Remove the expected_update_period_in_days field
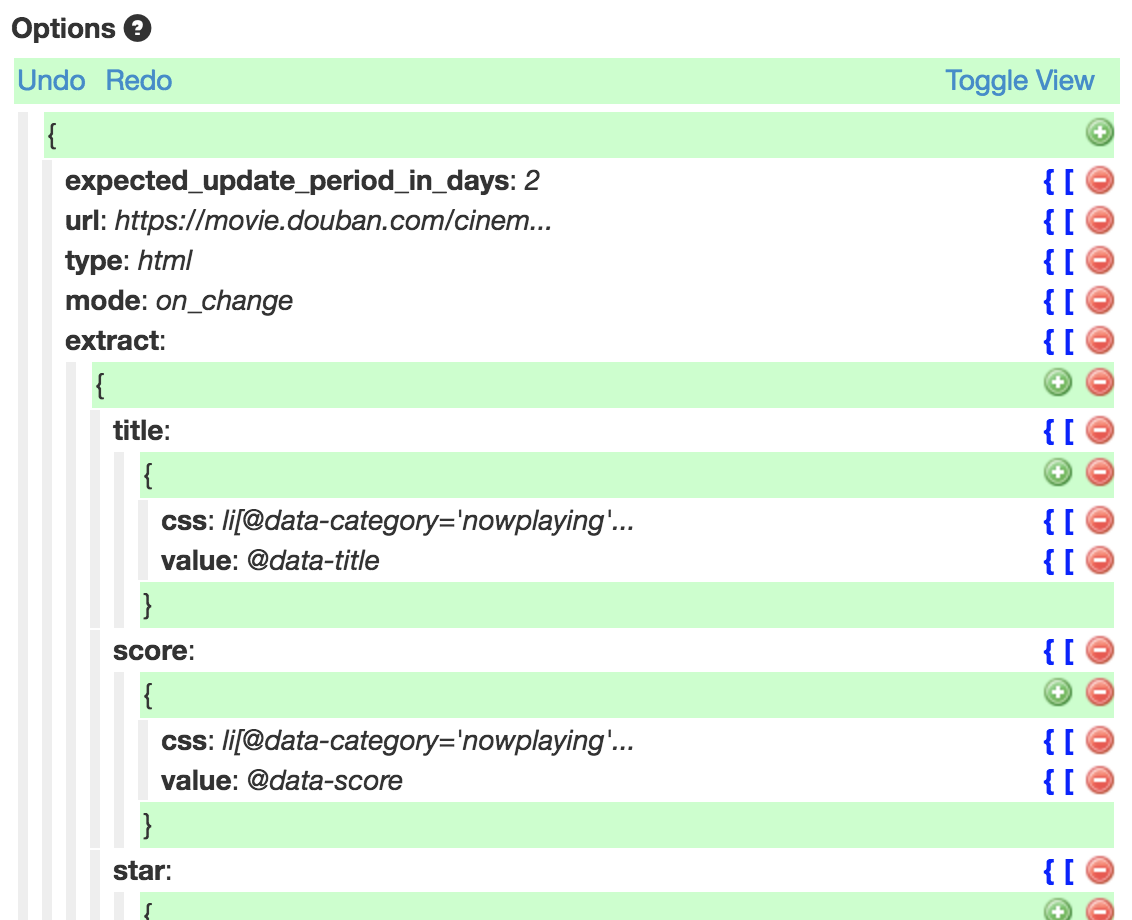 tap(1099, 181)
